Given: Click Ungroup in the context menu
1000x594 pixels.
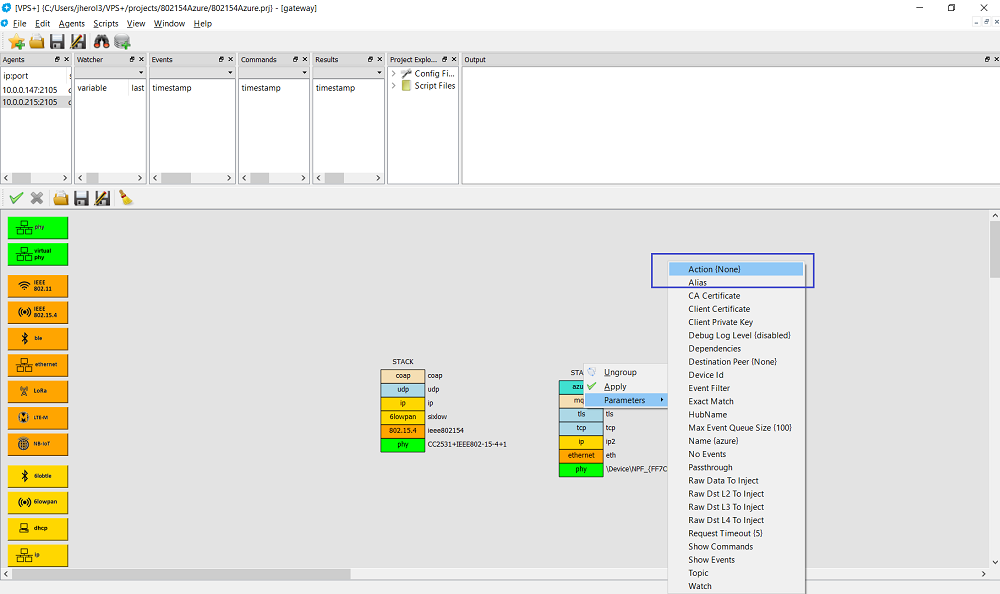Looking at the screenshot, I should 620,372.
